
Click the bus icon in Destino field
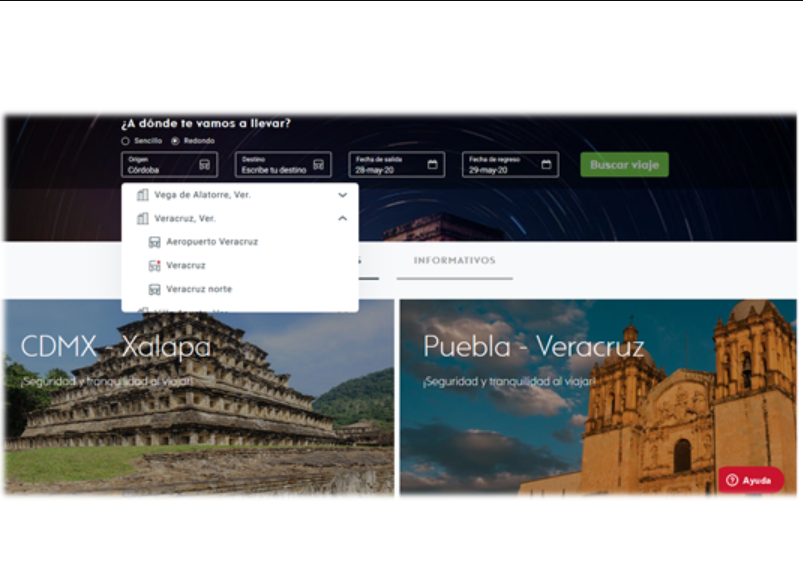pos(318,164)
